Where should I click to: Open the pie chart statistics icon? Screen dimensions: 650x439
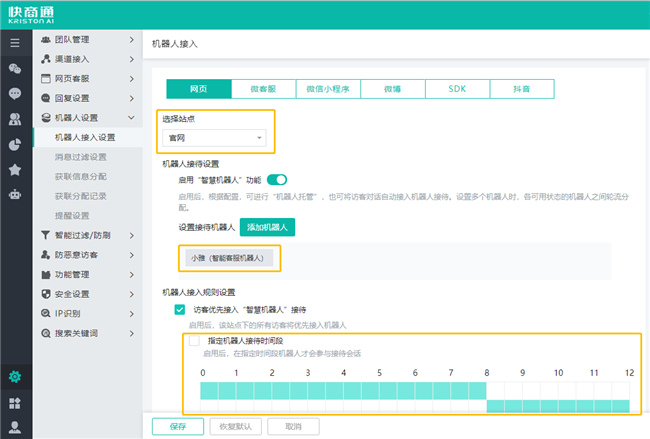tap(14, 144)
